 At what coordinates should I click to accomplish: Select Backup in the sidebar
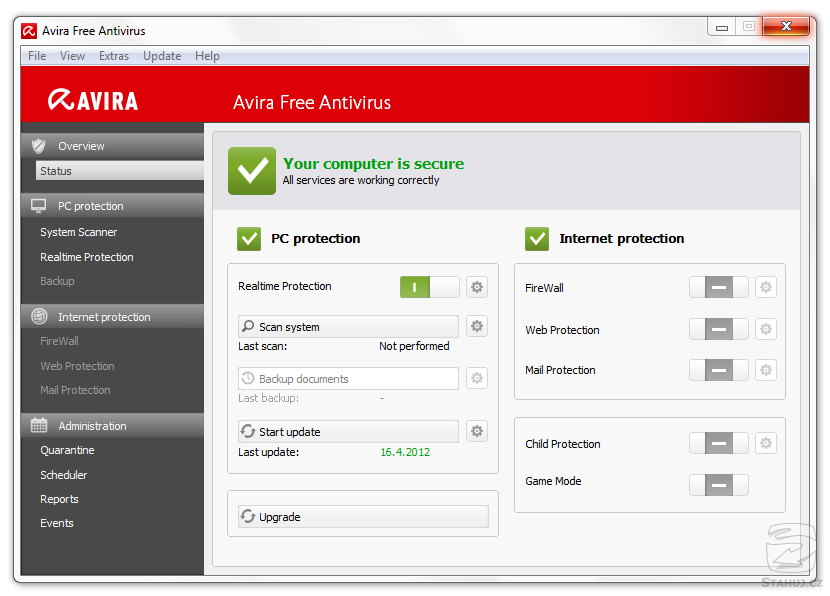pos(57,281)
